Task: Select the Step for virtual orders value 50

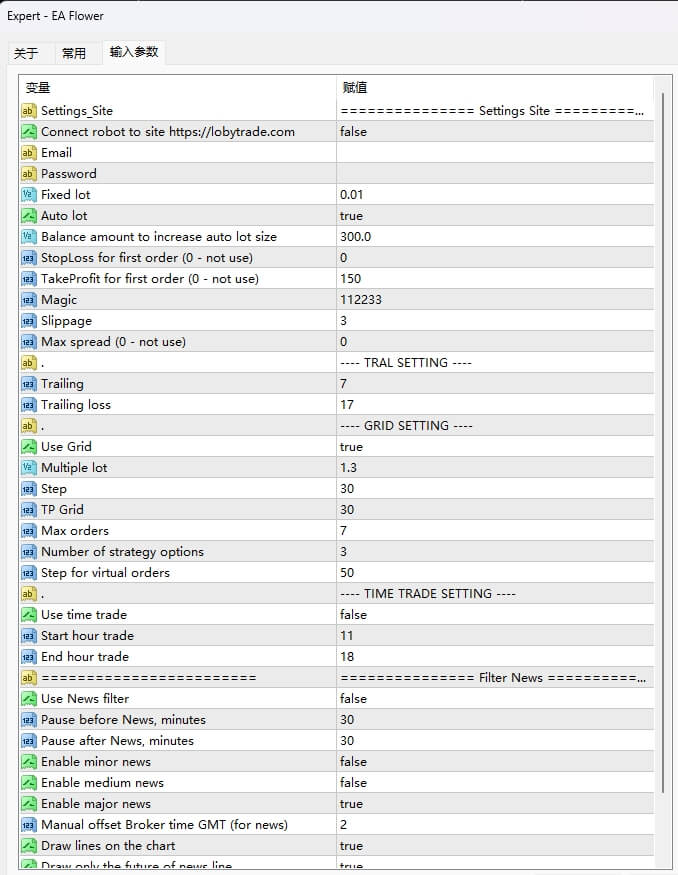Action: pos(347,573)
